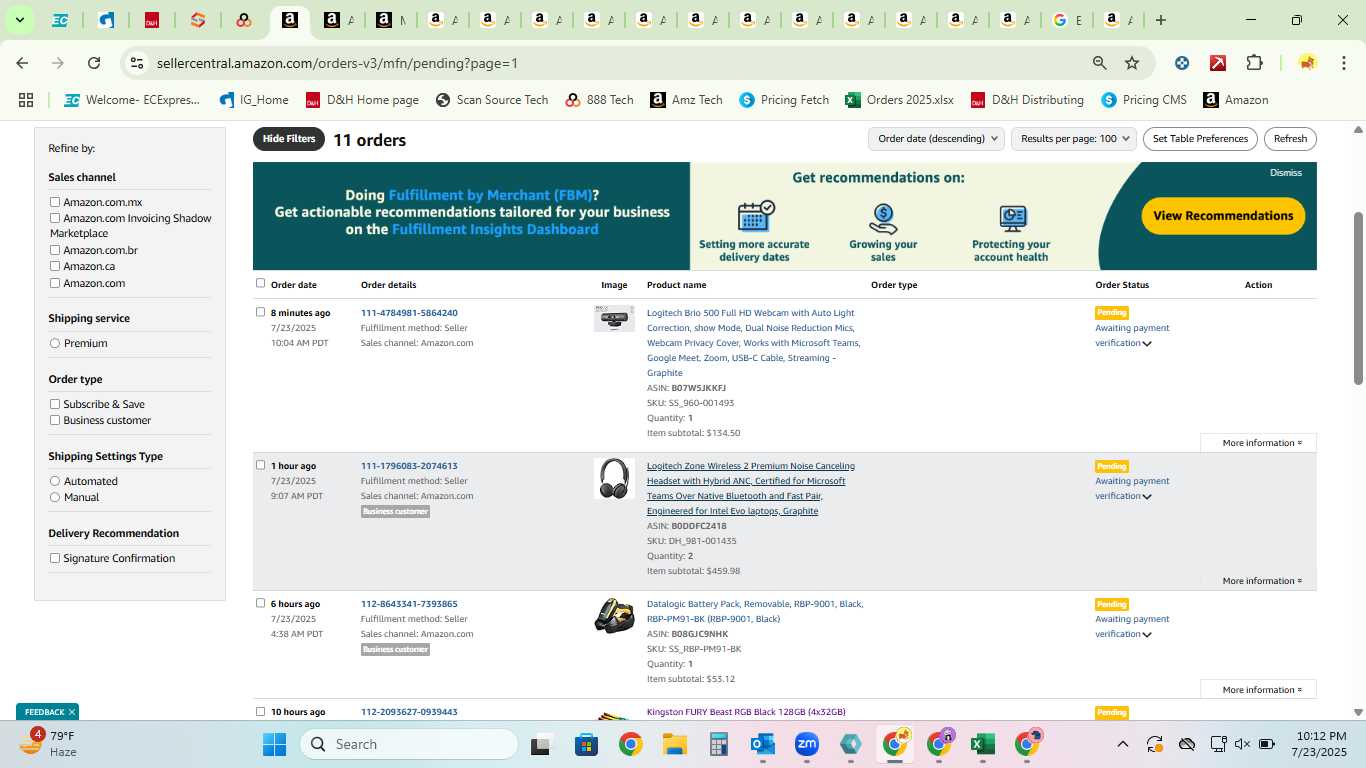Viewport: 1366px width, 768px height.
Task: Open a new browser tab
Action: (1161, 20)
